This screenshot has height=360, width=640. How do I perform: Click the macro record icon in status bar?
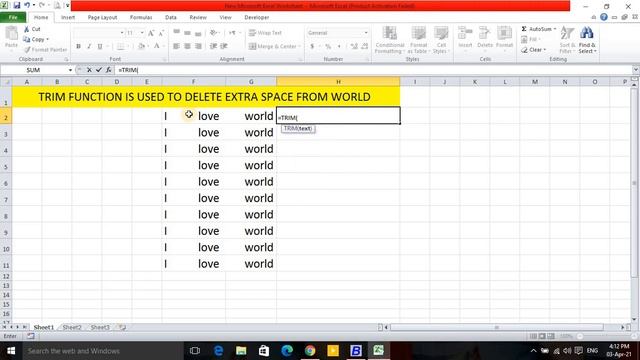coord(31,336)
